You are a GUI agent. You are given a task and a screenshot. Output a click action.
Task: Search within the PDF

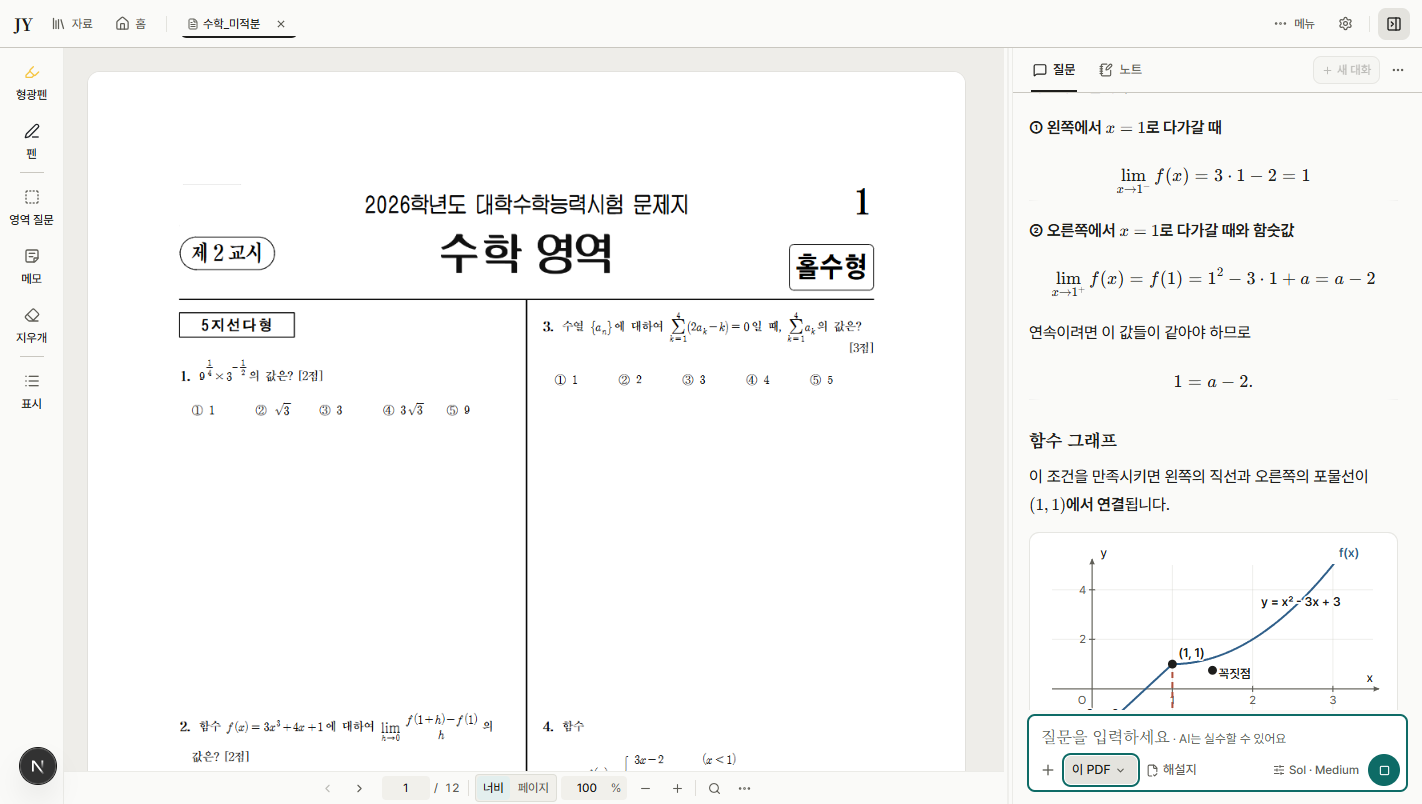pos(714,788)
